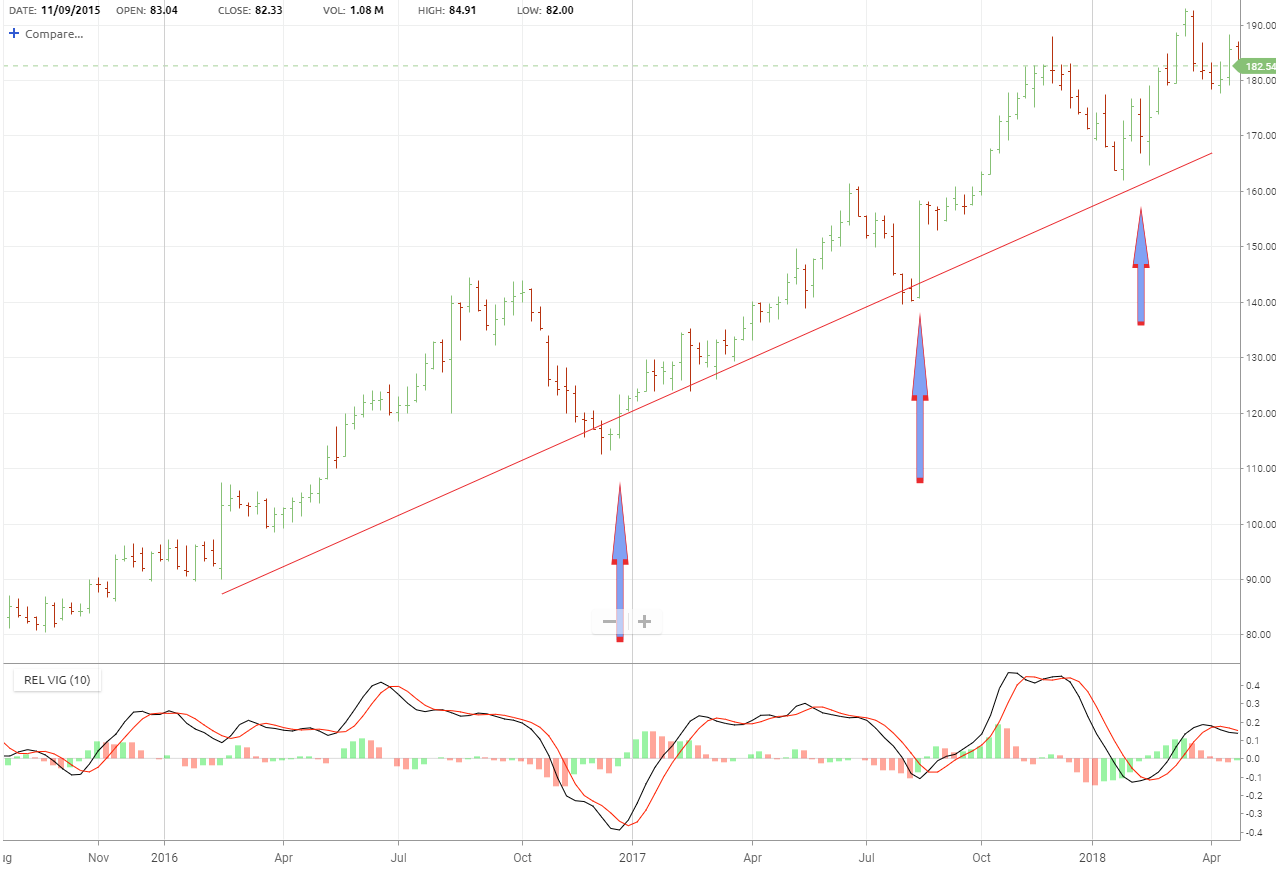Click the VOL: 1.08 M readout
This screenshot has height=873, width=1276.
[x=355, y=10]
